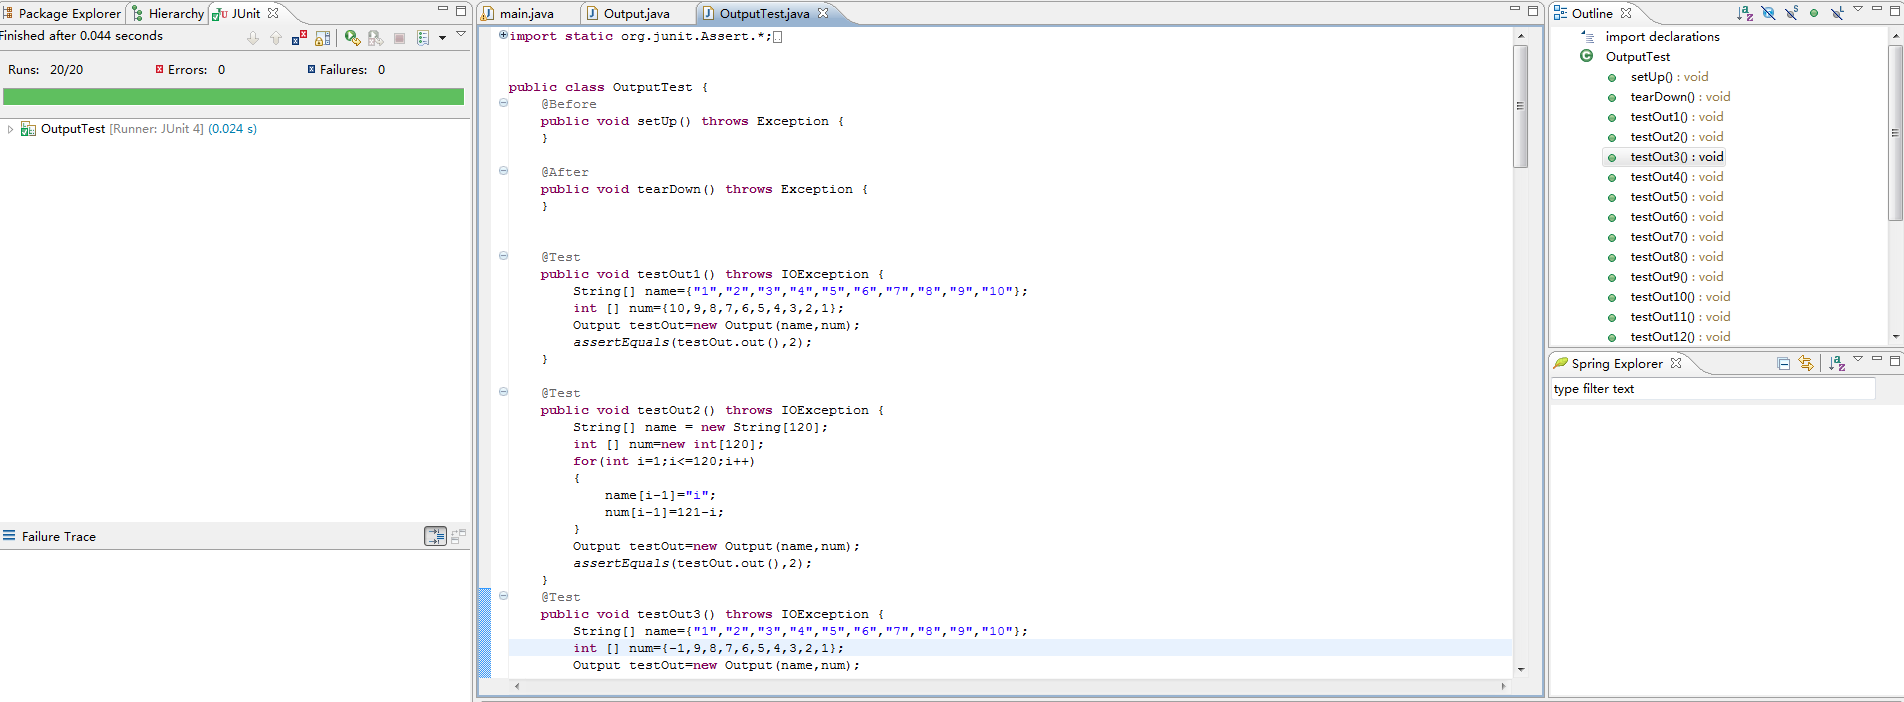Expand the OutputTest result node
The height and width of the screenshot is (702, 1904).
10,129
